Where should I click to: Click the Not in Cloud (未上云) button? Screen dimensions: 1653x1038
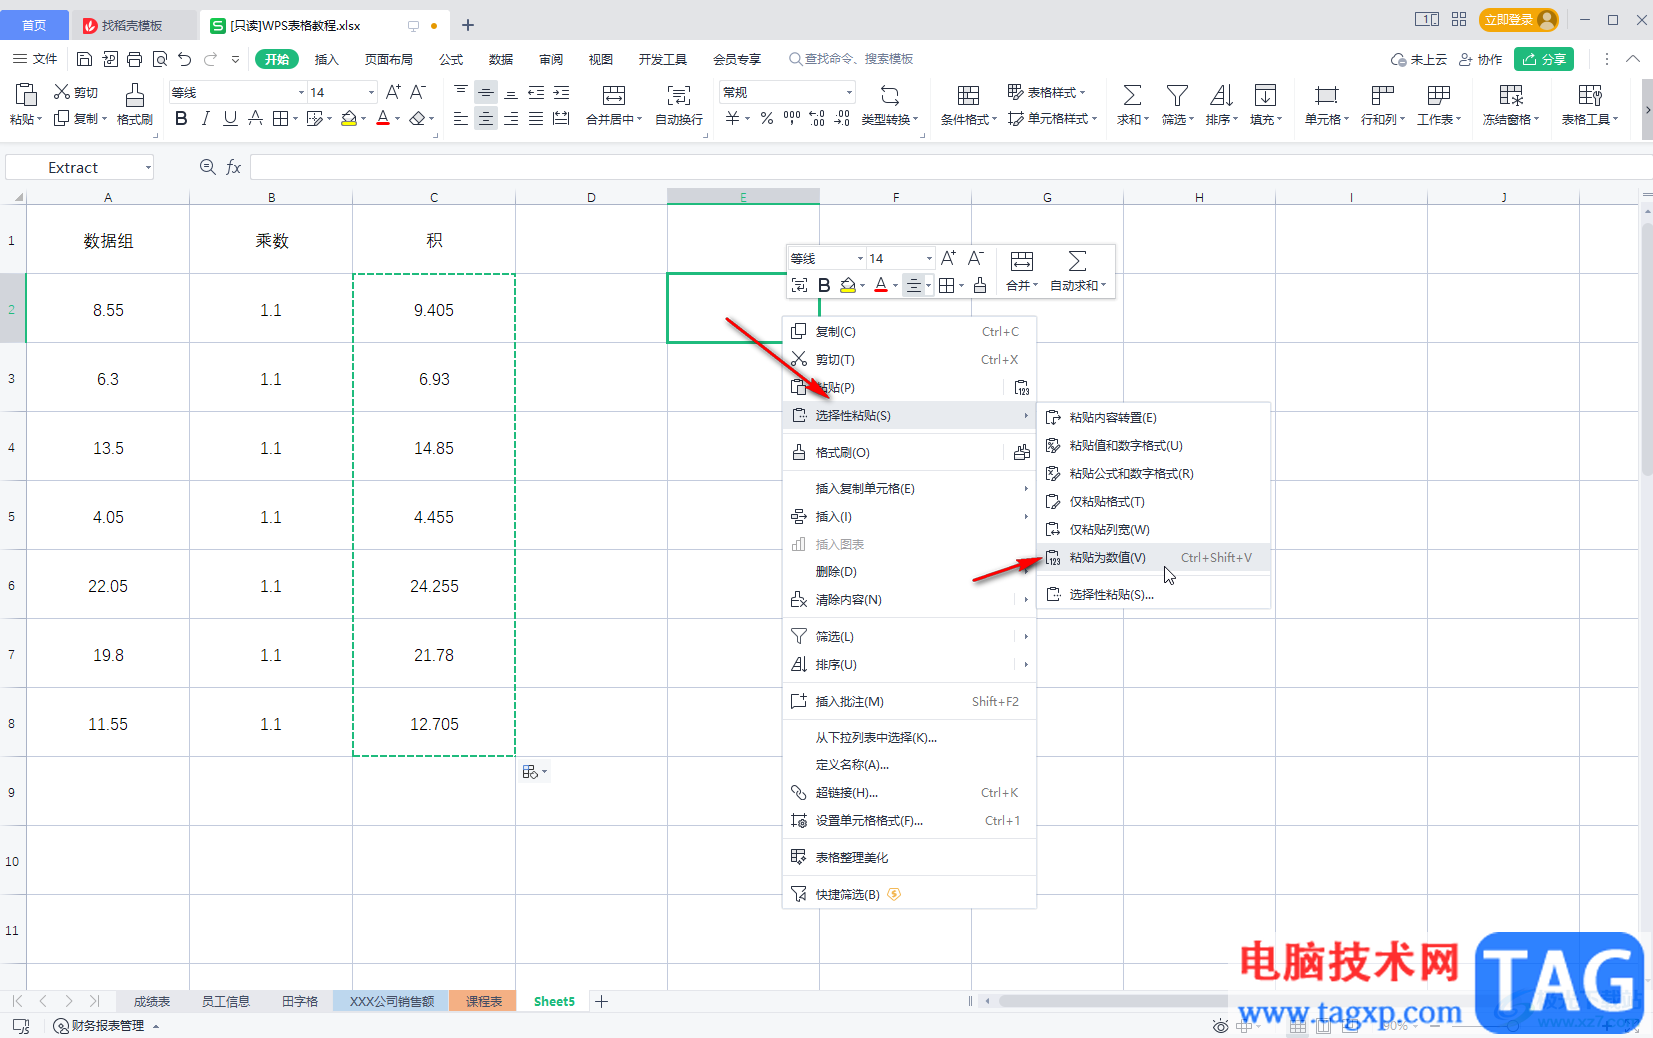[1418, 59]
